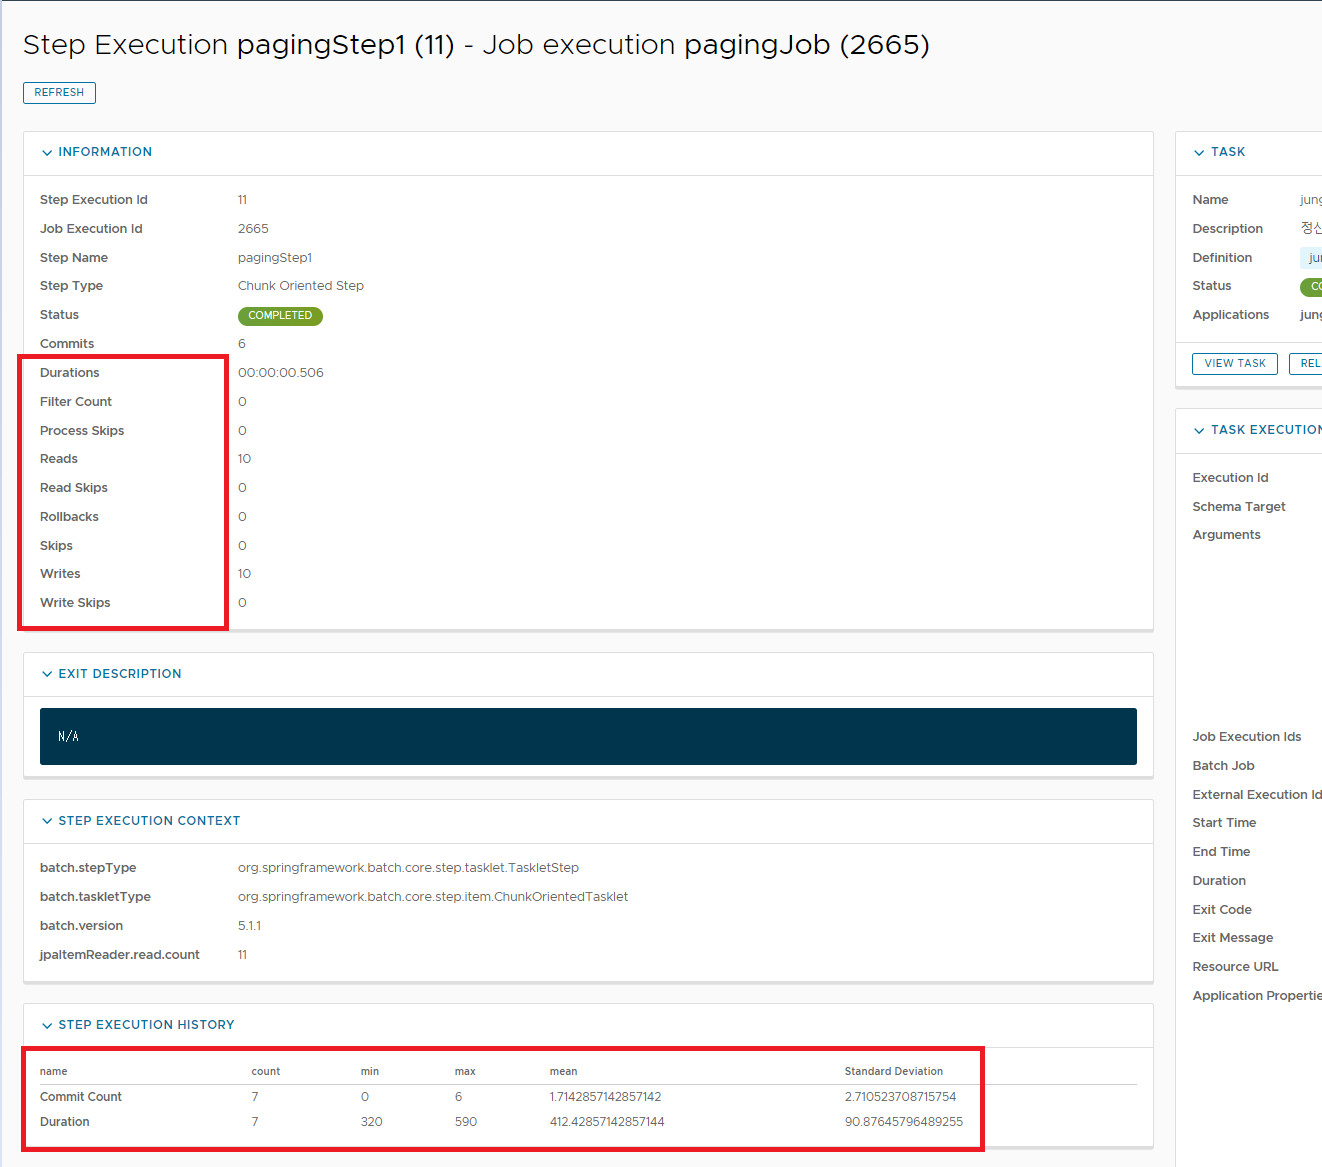1322x1167 pixels.
Task: Collapse the EXIT DESCRIPTION section
Action: coord(47,674)
